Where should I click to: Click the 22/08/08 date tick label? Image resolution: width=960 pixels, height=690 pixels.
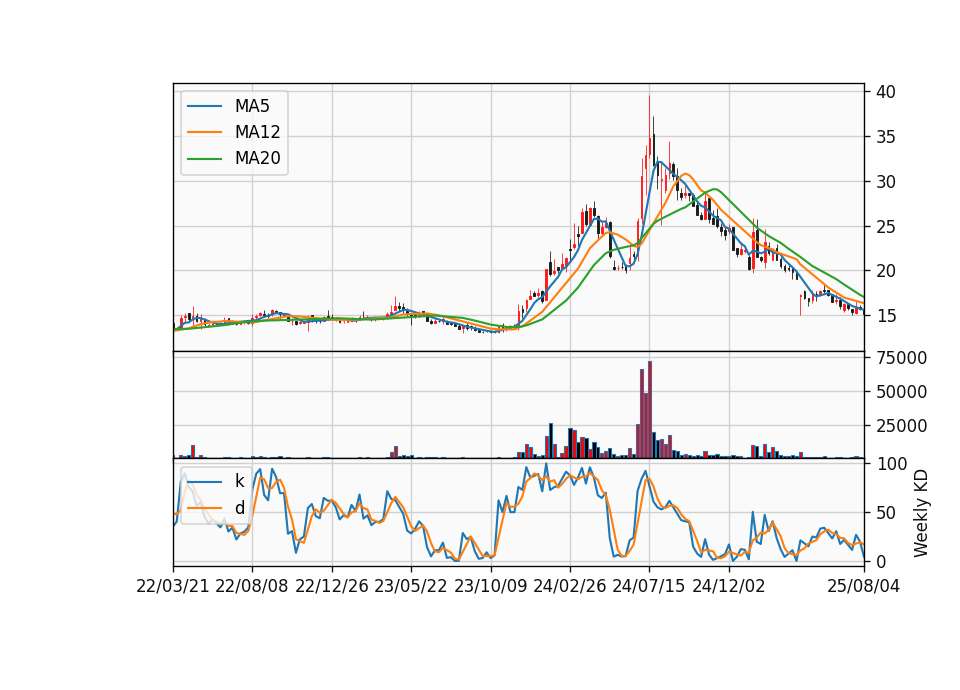tap(252, 586)
